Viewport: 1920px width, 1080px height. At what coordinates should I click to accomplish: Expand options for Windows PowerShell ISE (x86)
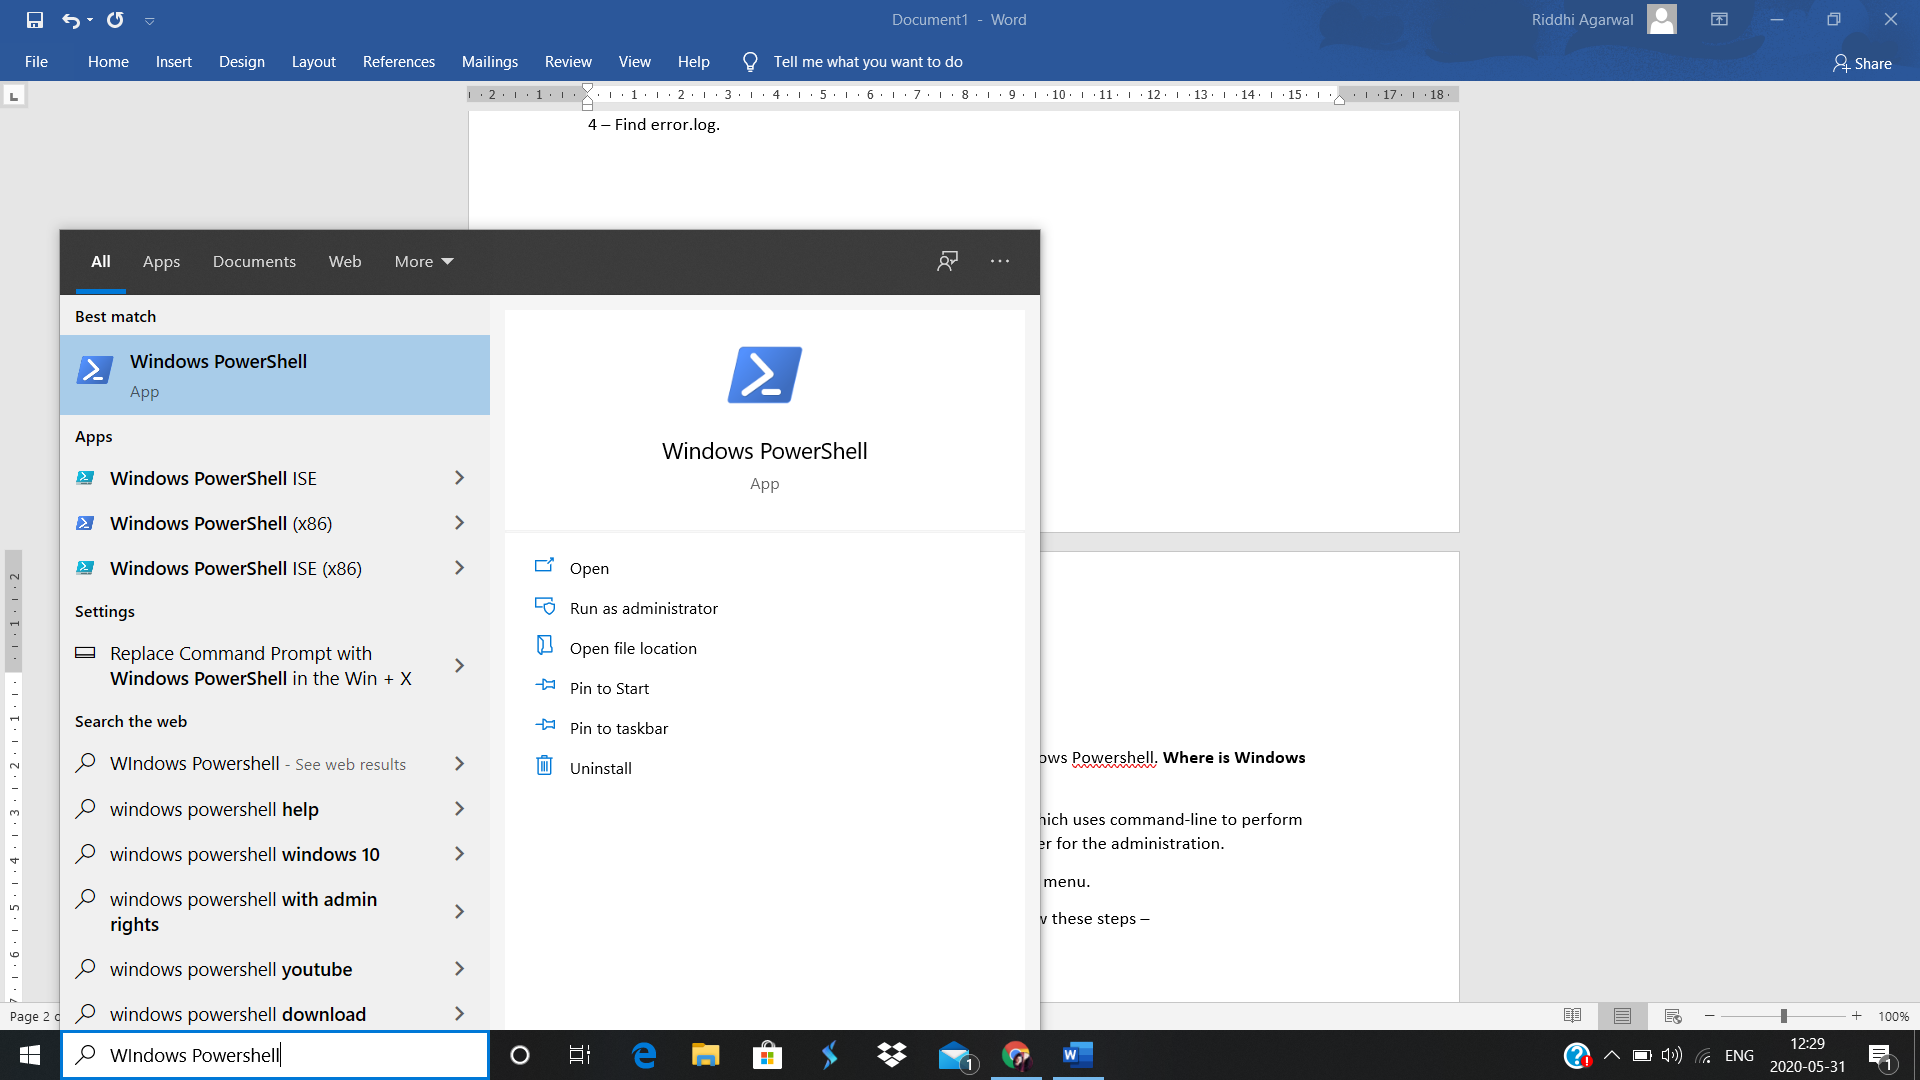[x=459, y=568]
